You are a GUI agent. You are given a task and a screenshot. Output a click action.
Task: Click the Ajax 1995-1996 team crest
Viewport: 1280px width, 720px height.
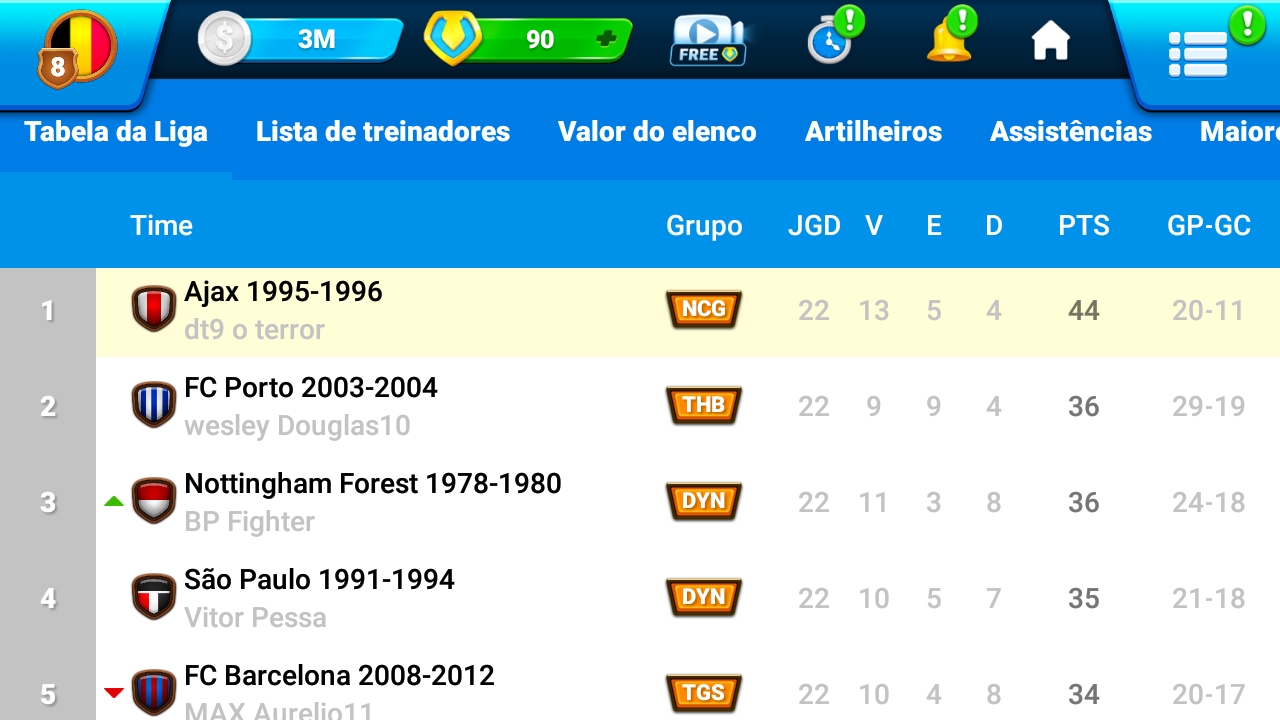154,309
